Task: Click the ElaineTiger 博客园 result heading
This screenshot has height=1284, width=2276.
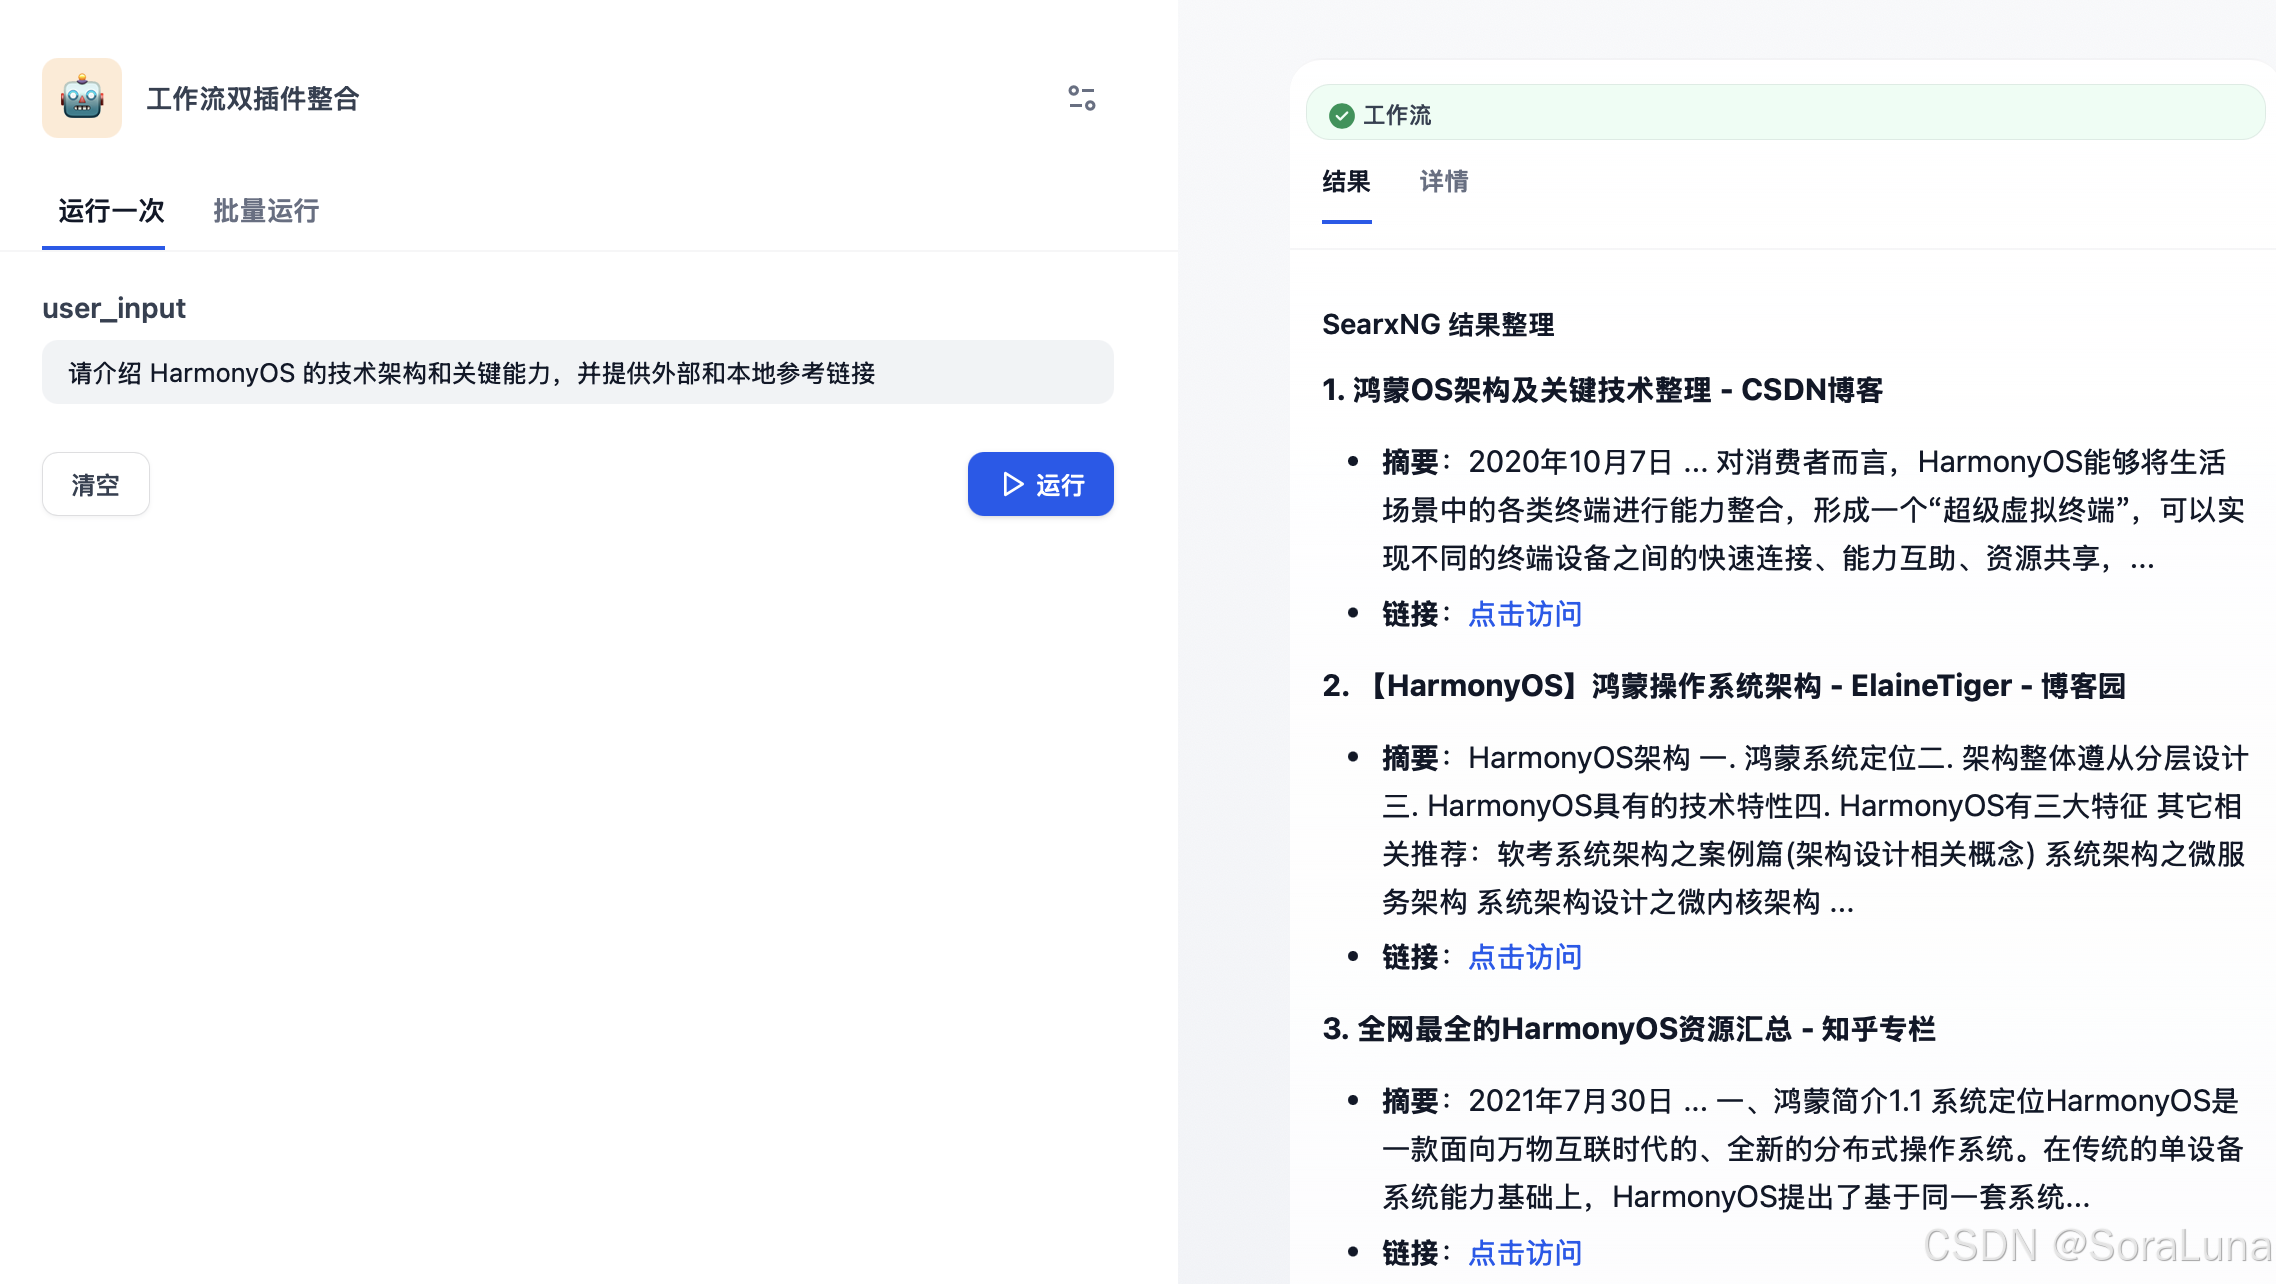Action: [x=1724, y=686]
